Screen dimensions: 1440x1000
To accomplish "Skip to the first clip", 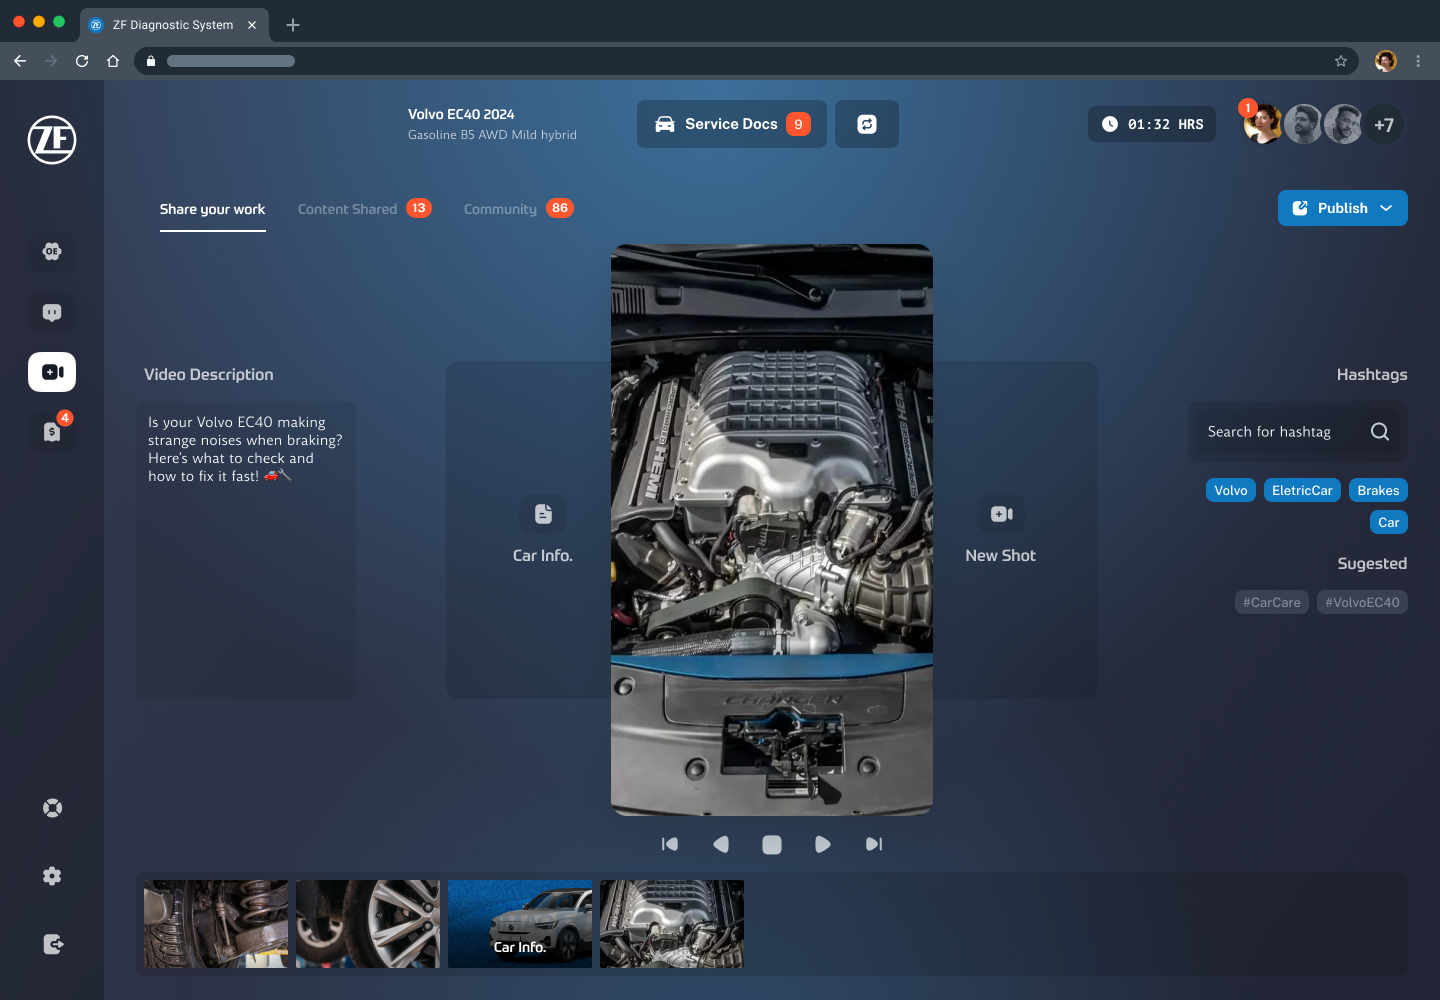I will (670, 844).
